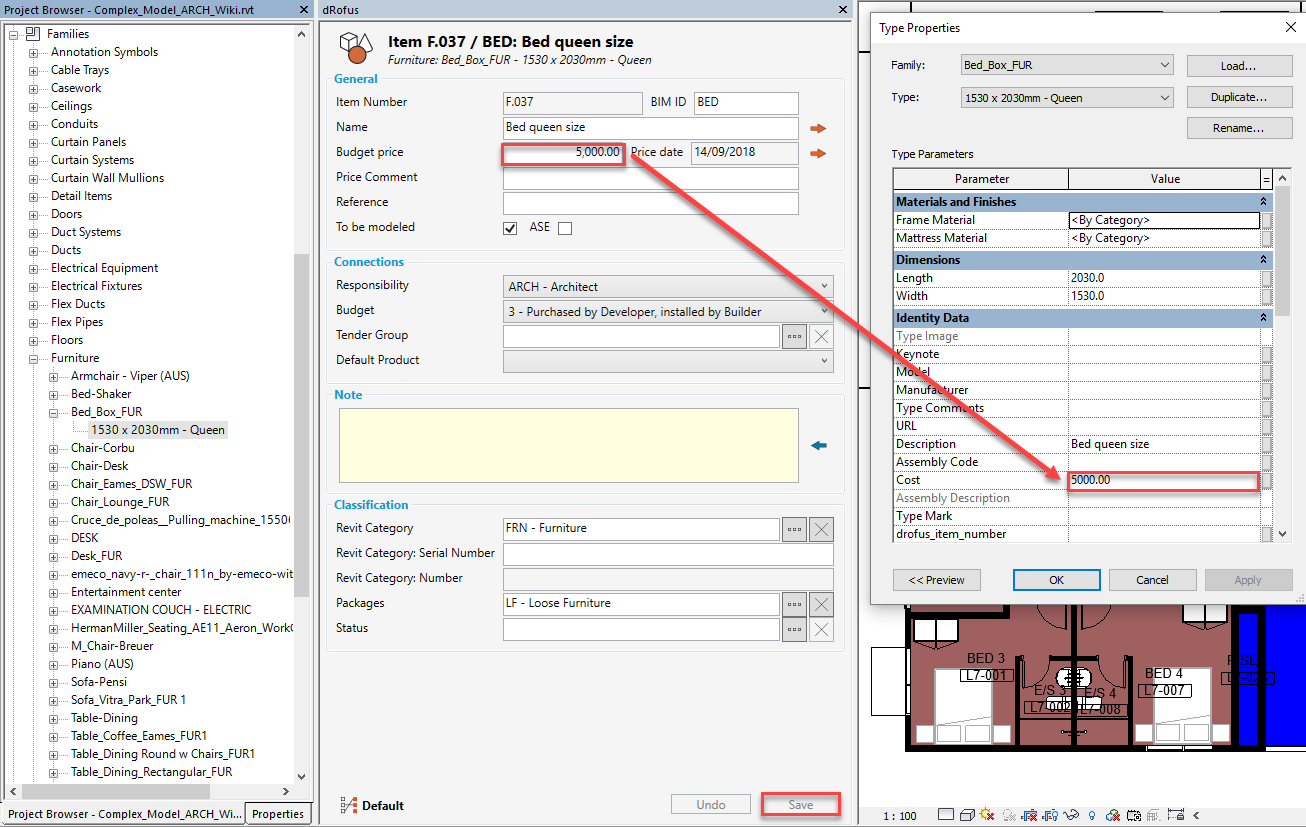This screenshot has width=1306, height=827.
Task: Click the orange arrow beside Price date
Action: pos(818,153)
